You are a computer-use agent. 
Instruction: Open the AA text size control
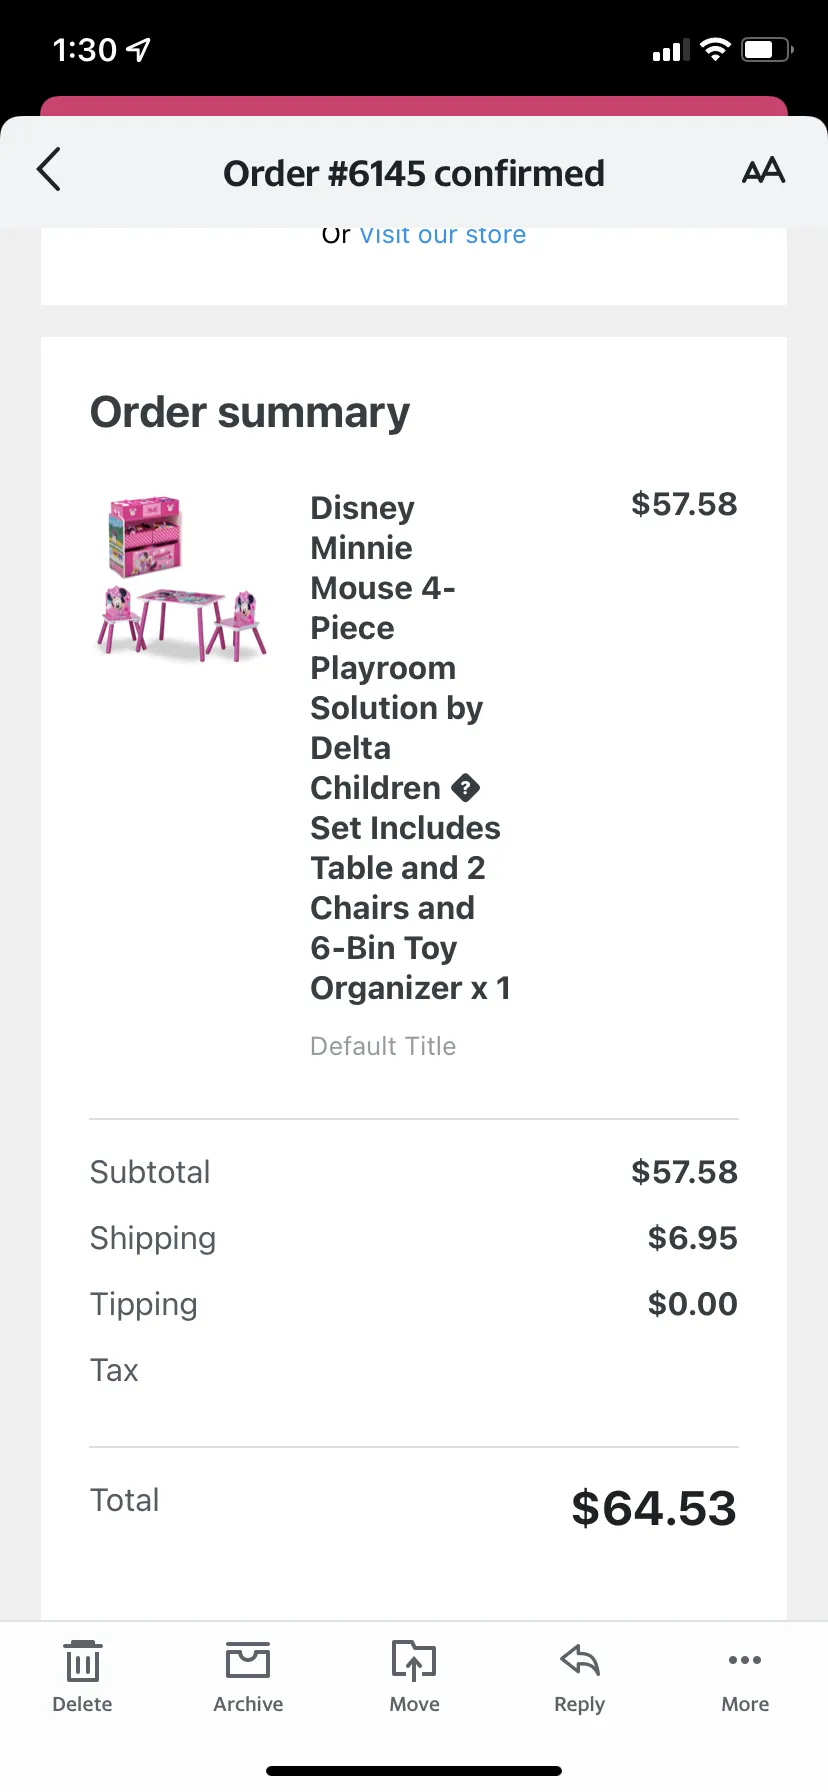[763, 171]
